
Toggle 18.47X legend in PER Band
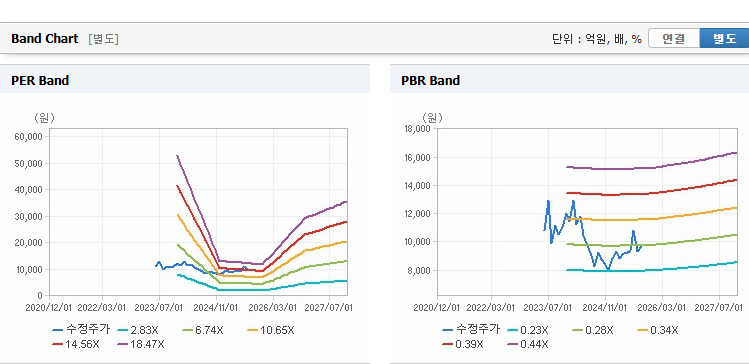tap(141, 344)
